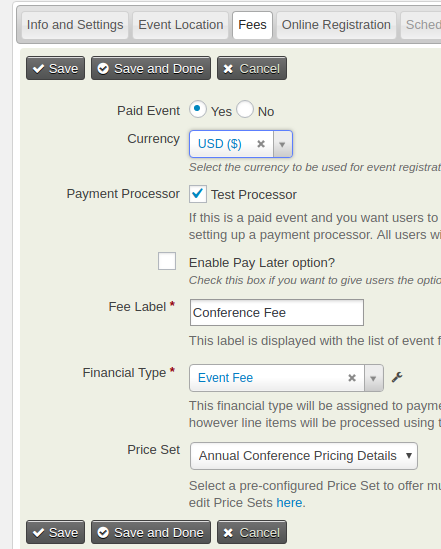The width and height of the screenshot is (441, 549).
Task: Click the 'here' link for Price Sets
Action: point(289,502)
